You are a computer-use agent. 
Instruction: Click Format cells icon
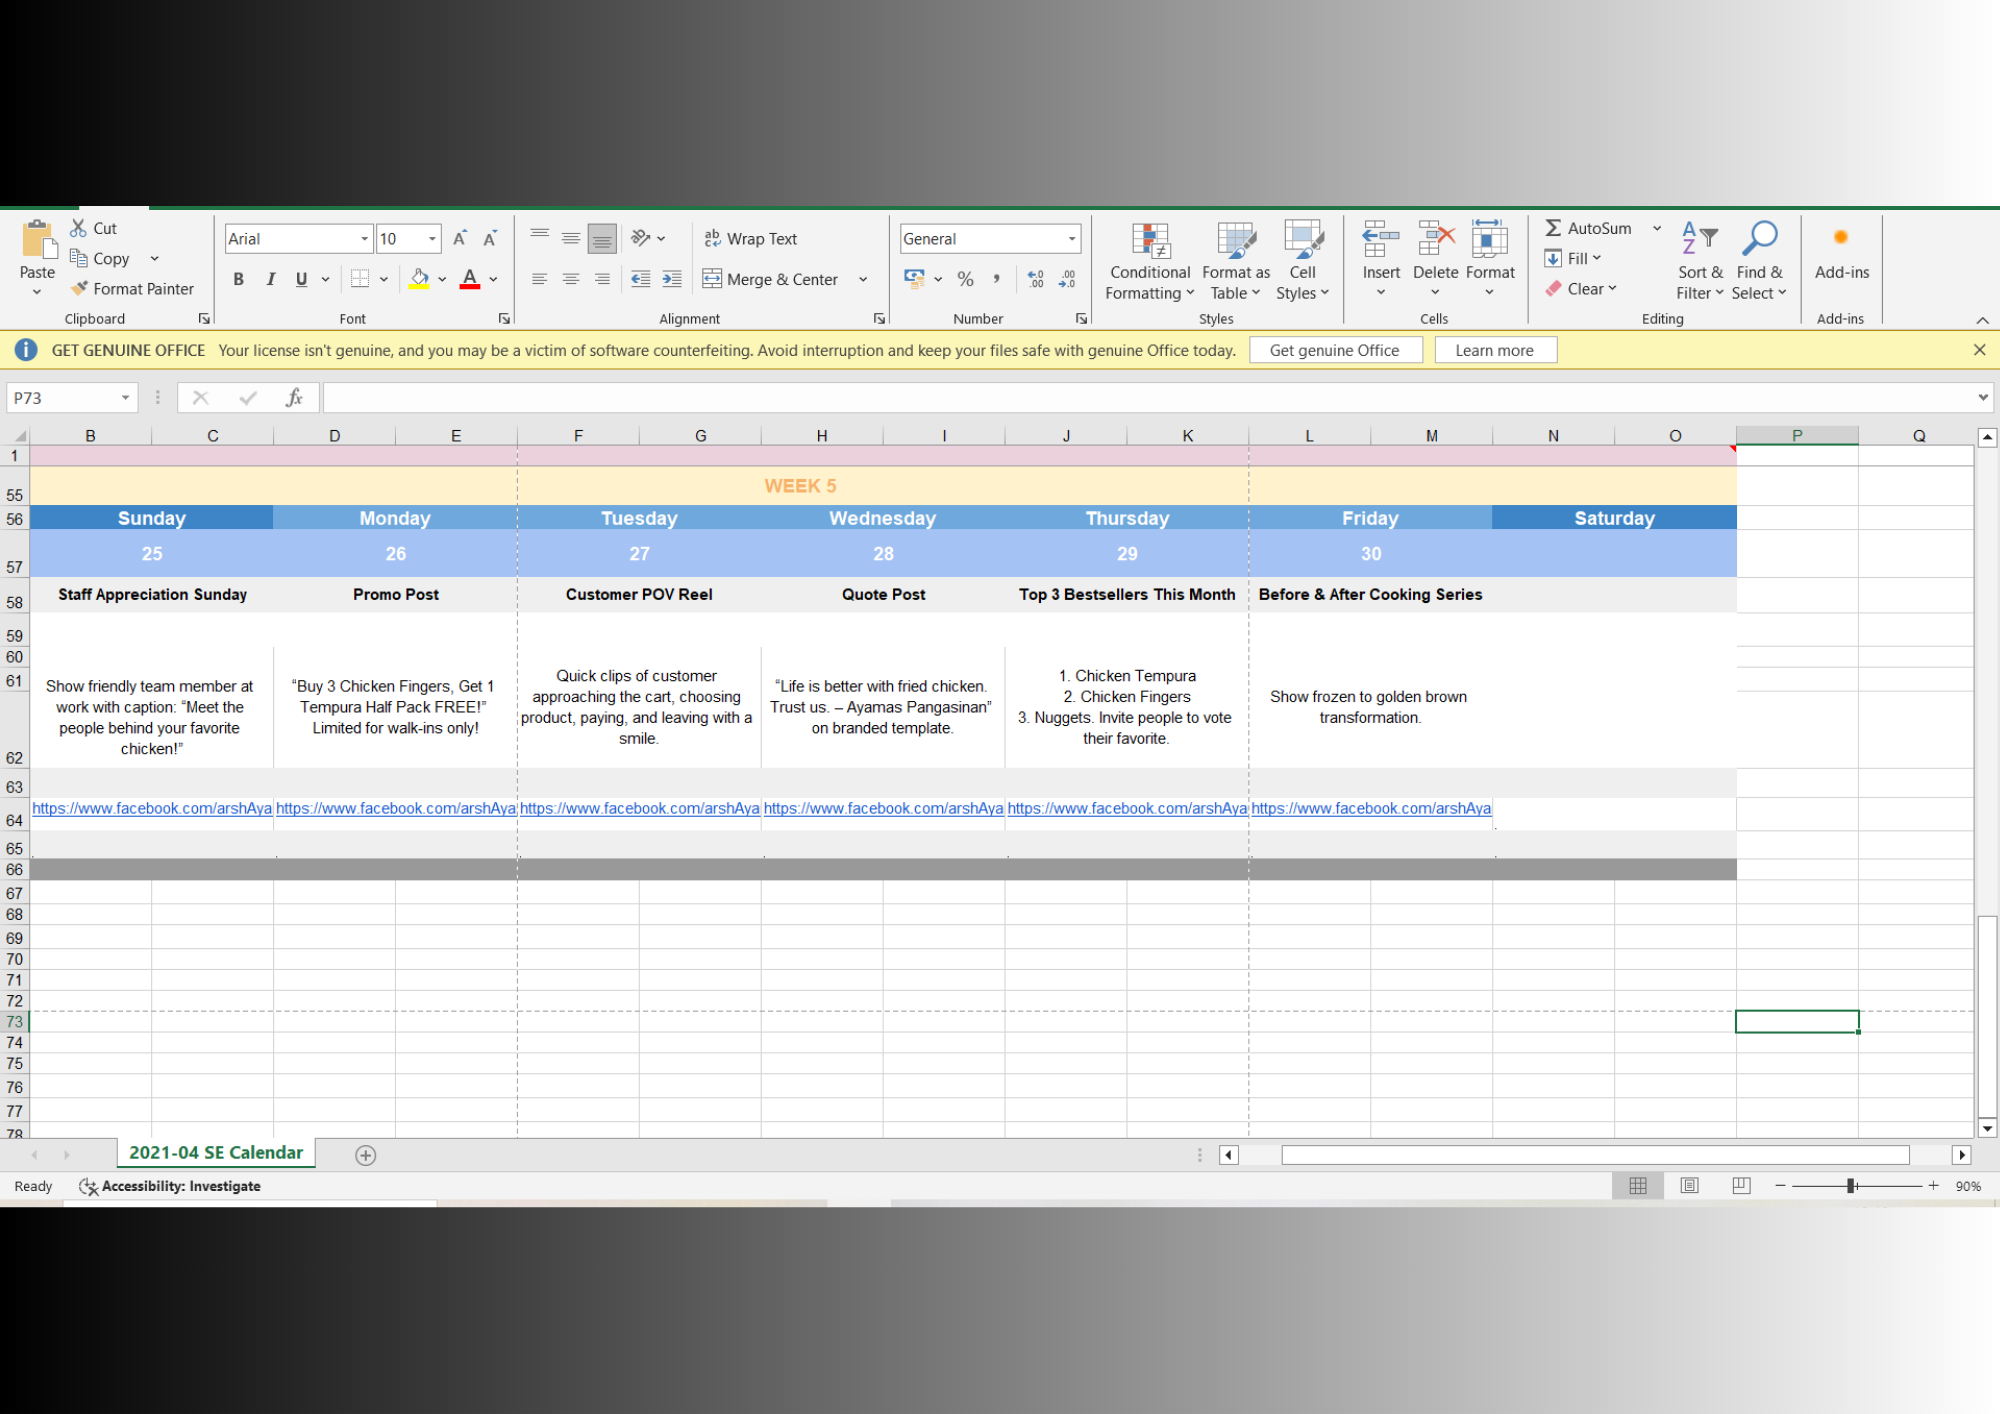click(x=1490, y=240)
